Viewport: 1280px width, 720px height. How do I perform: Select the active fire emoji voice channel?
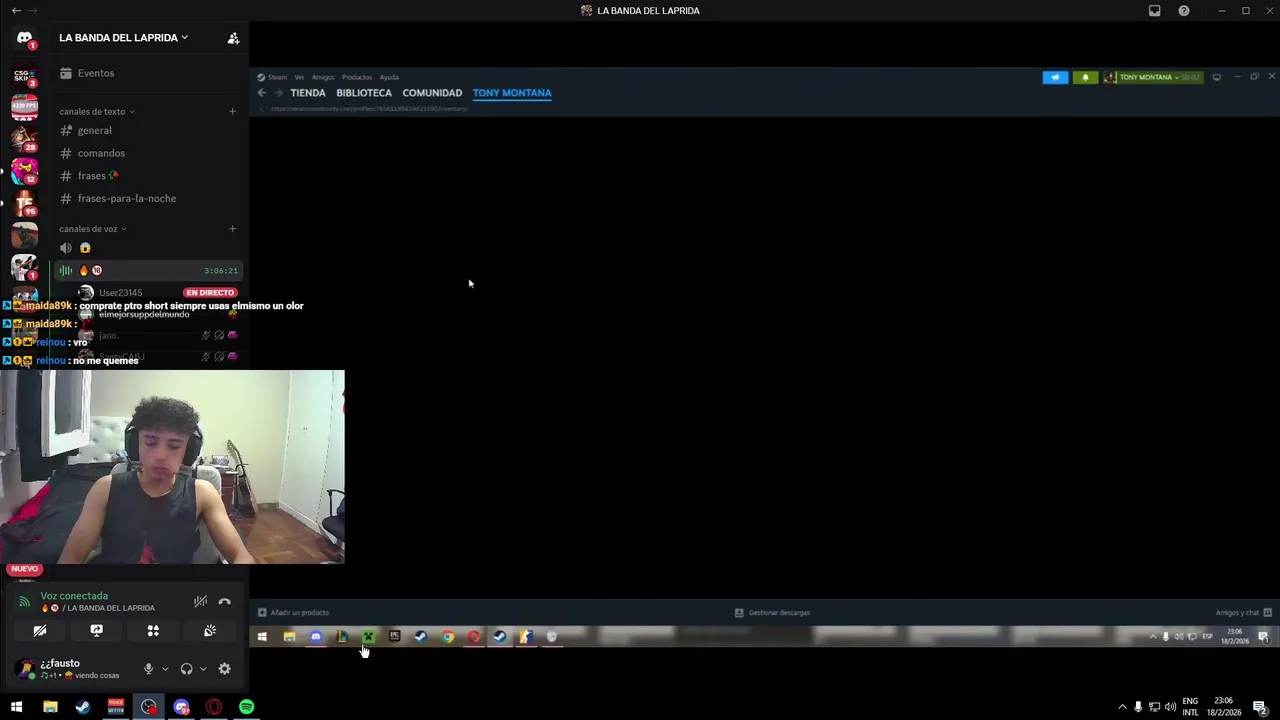tap(147, 271)
